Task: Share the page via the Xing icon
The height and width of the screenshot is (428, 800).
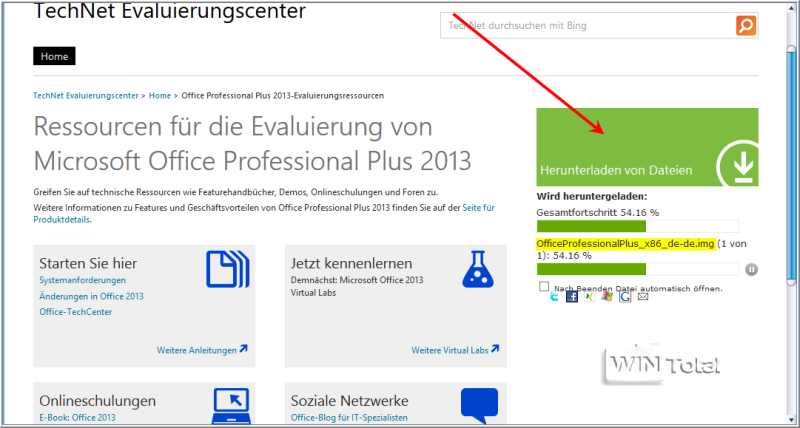Action: coord(590,296)
